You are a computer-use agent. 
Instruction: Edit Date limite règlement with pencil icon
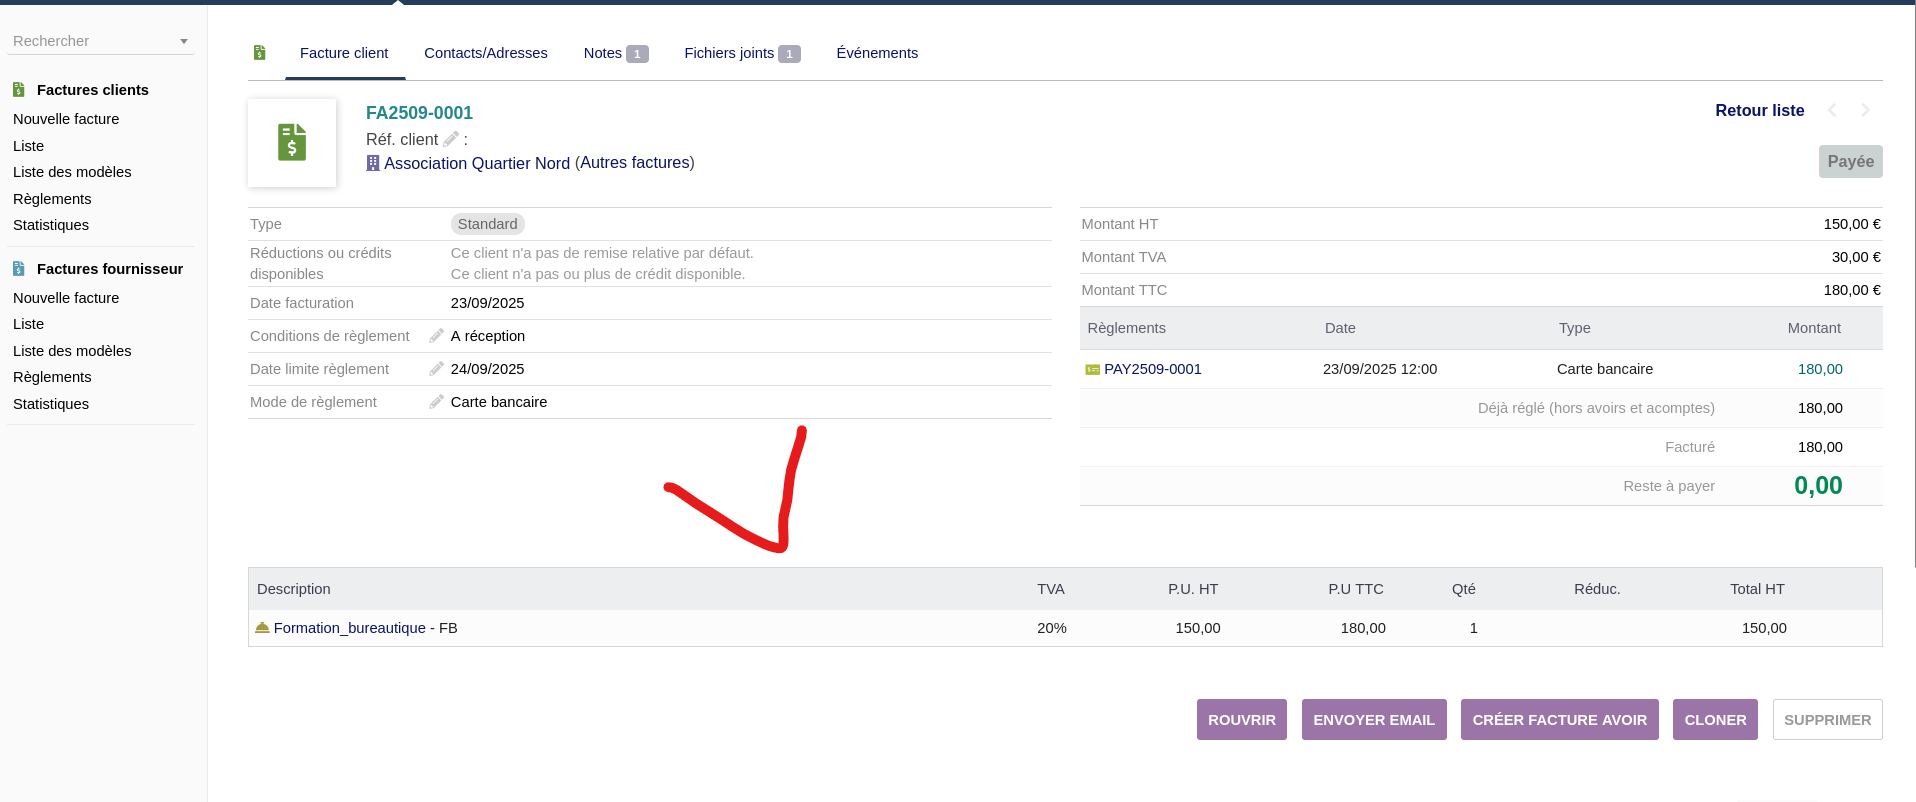pyautogui.click(x=436, y=369)
